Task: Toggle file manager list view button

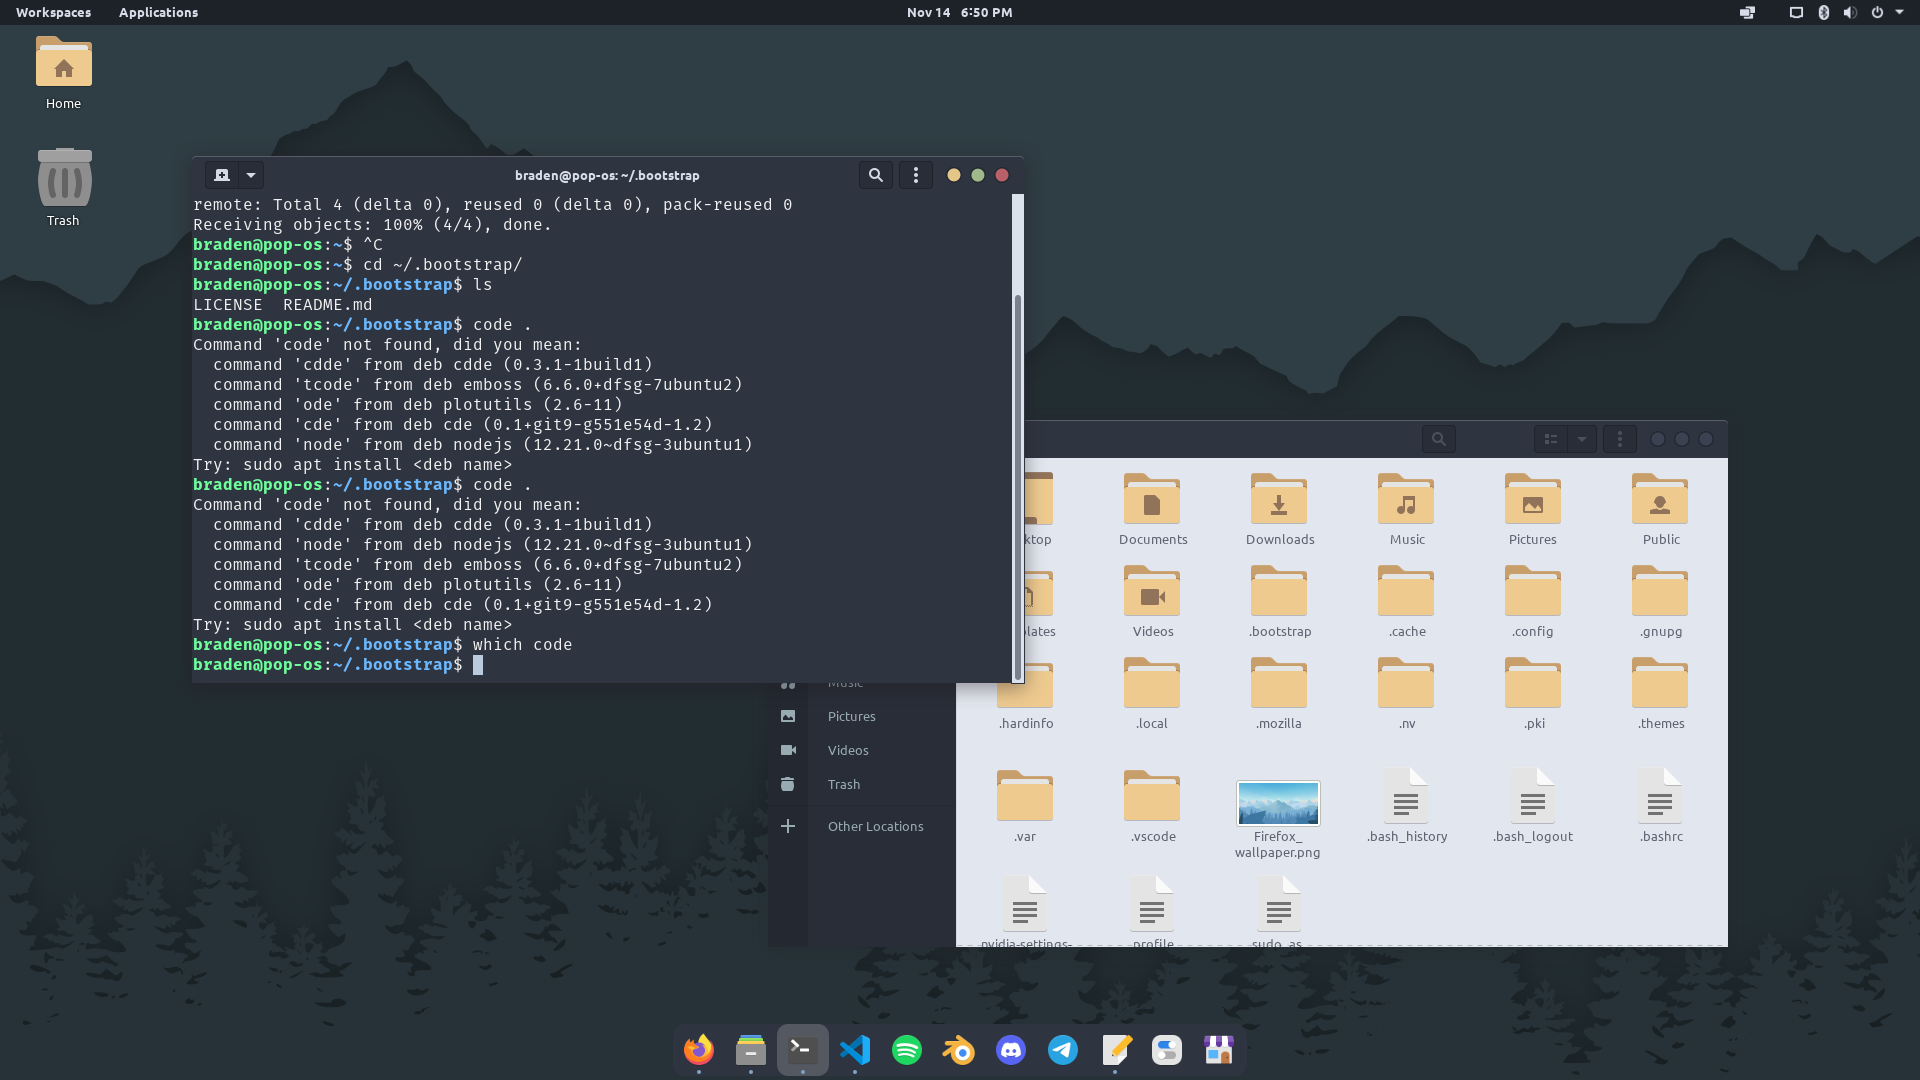Action: 1551,439
